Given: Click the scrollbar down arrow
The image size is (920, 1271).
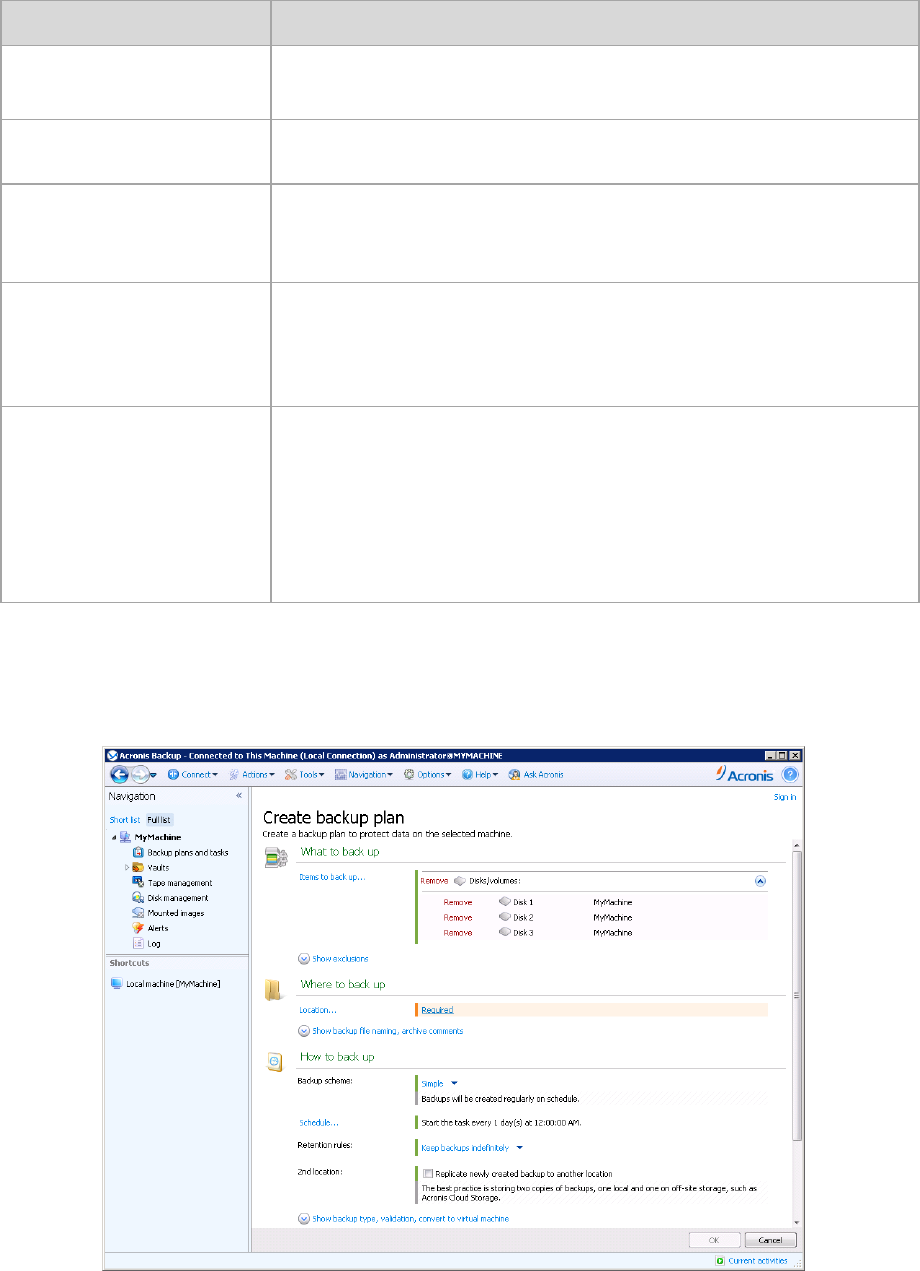Looking at the screenshot, I should [x=797, y=1221].
